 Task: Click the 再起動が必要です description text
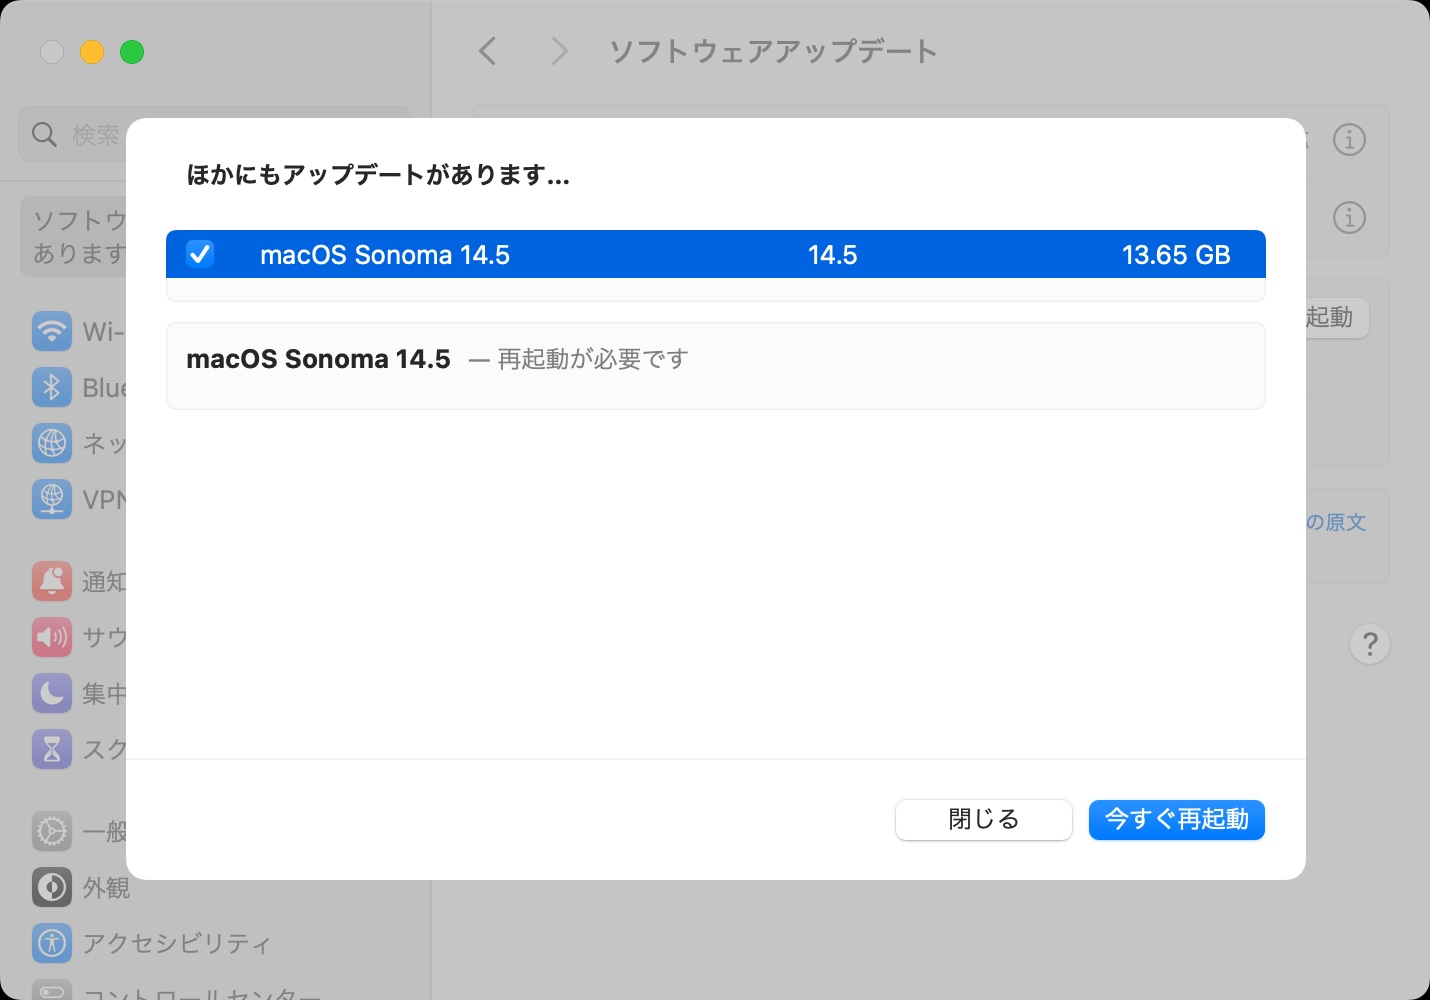593,359
